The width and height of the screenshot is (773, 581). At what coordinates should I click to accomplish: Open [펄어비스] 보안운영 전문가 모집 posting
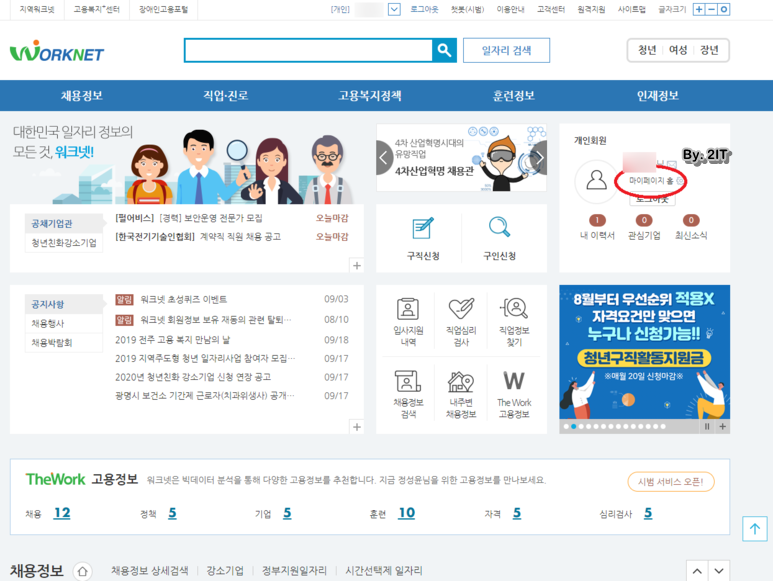188,218
